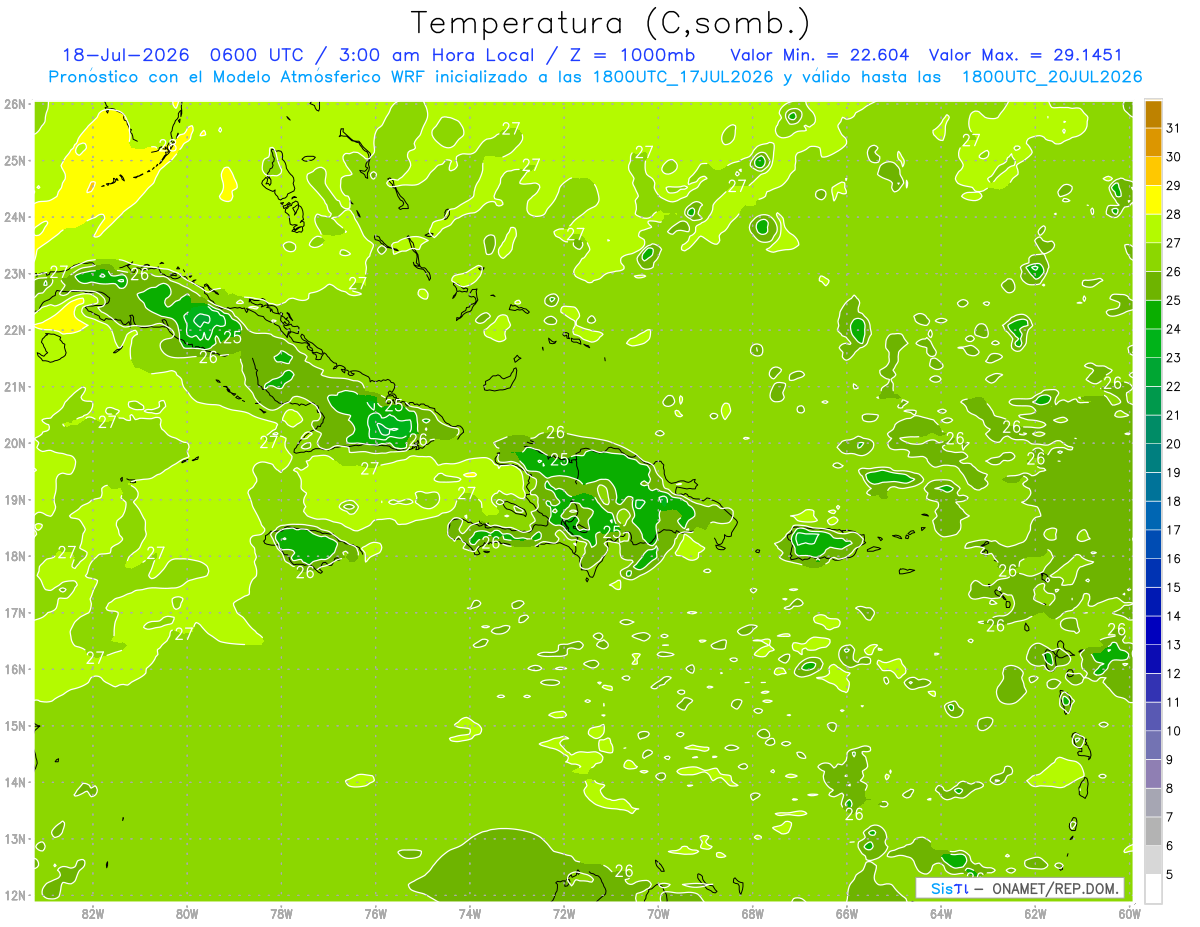Click the "0600 UTC" time label
This screenshot has width=1200, height=927.
click(x=258, y=55)
